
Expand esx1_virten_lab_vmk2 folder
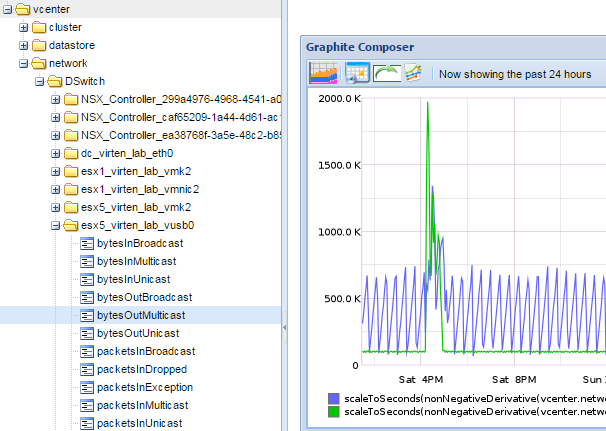[x=56, y=171]
